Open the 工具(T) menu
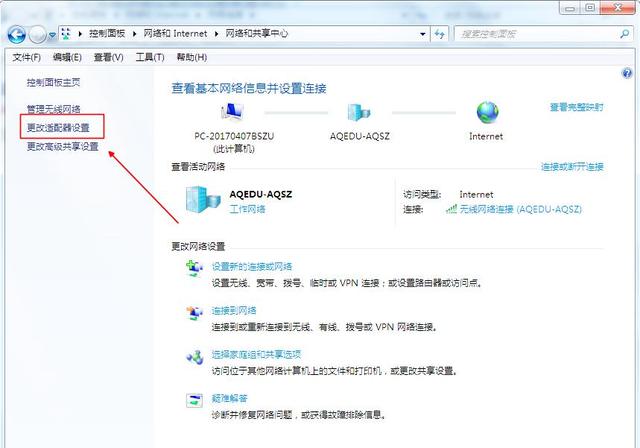 150,58
